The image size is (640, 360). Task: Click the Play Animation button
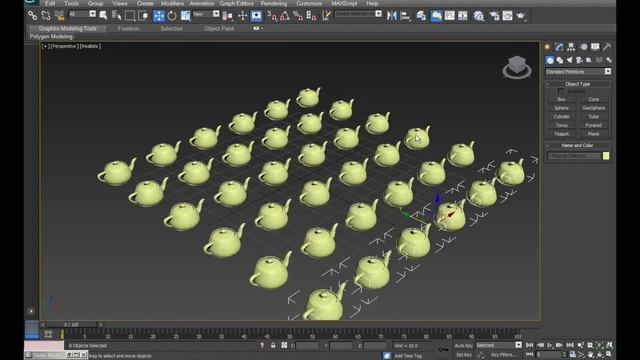click(549, 345)
